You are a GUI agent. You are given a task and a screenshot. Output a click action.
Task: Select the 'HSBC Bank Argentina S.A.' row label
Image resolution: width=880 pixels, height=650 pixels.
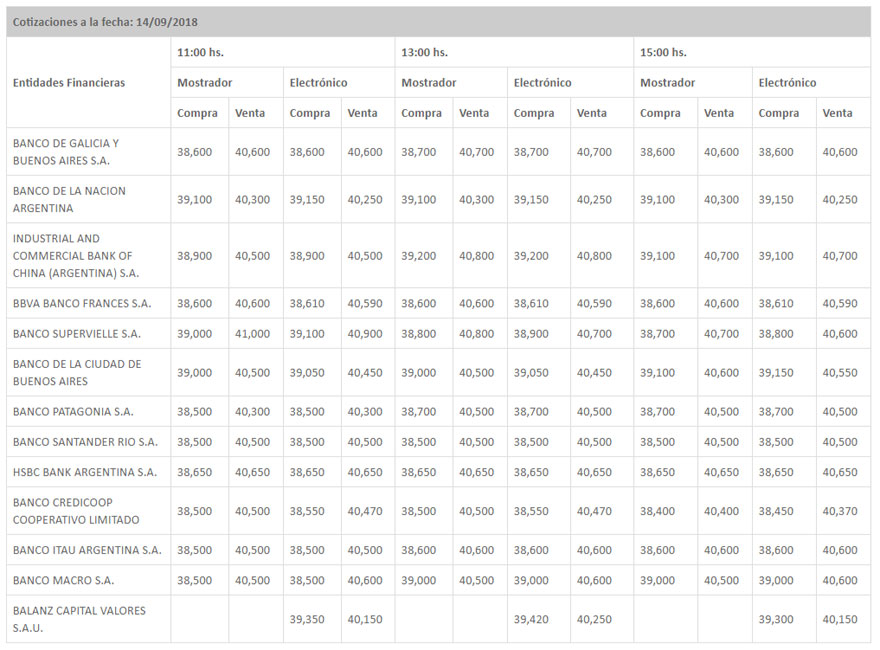tap(84, 472)
